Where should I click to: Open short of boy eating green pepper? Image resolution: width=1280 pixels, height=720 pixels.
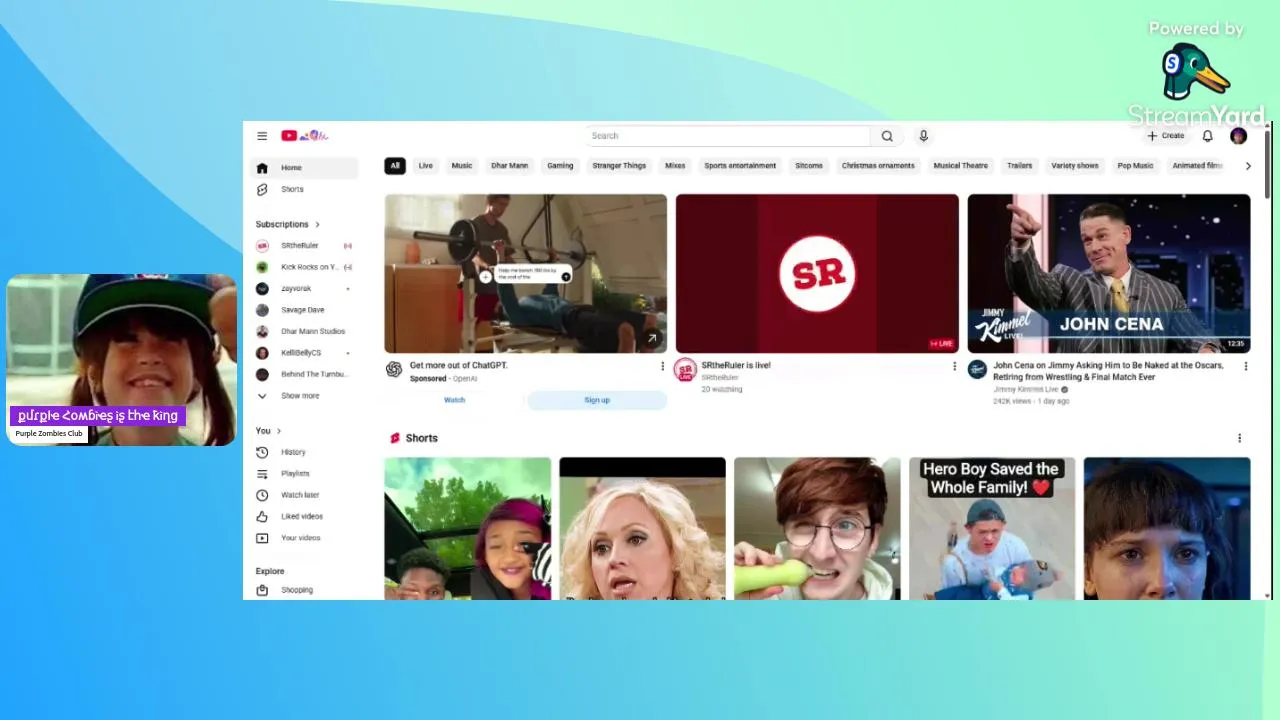pos(817,529)
